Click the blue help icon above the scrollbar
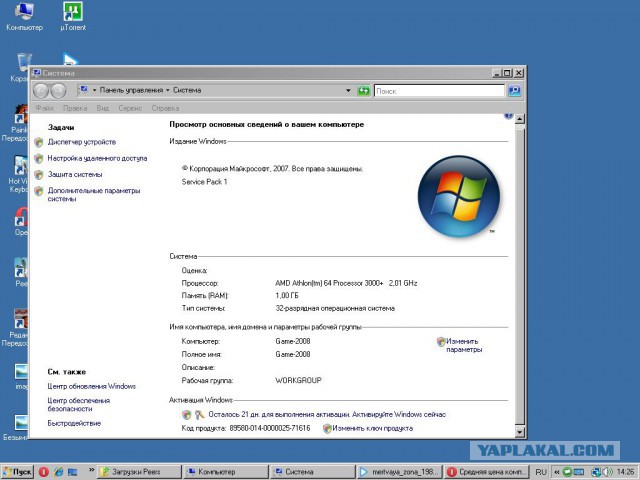 pos(508,116)
